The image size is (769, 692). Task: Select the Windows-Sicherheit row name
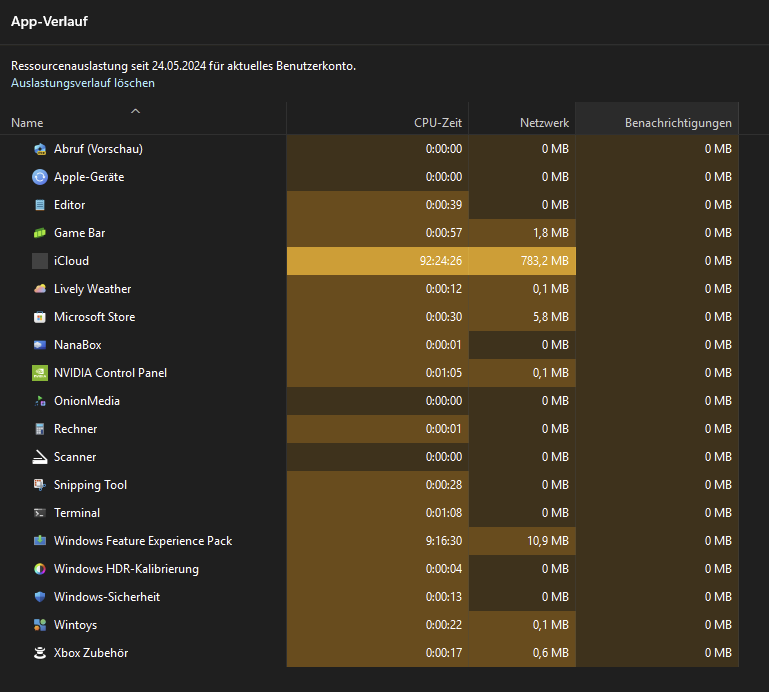[x=107, y=596]
